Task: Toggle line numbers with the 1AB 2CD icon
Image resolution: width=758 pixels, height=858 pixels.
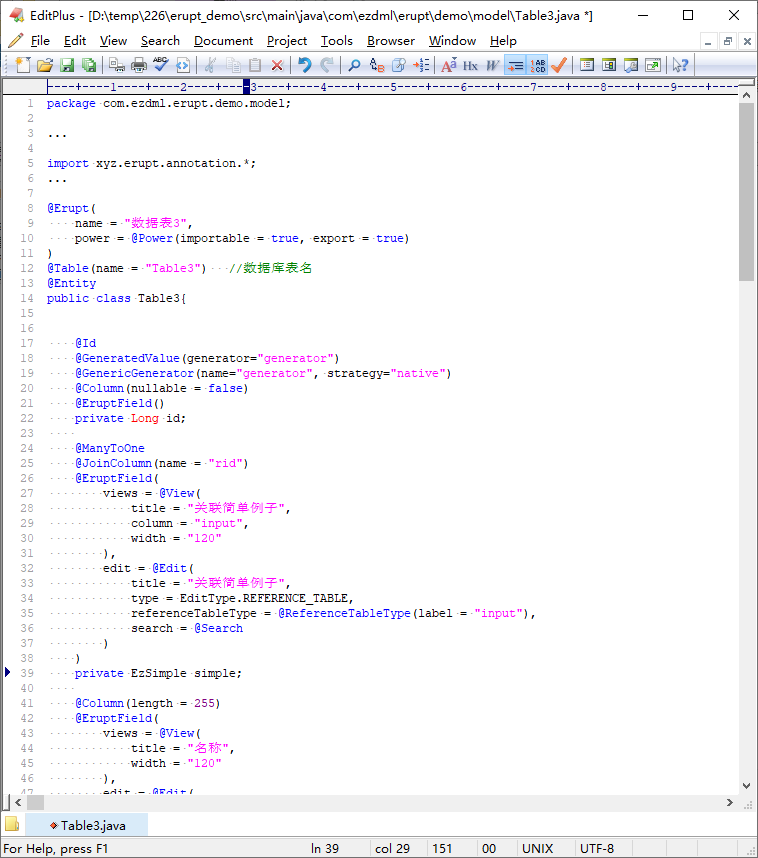Action: 537,65
